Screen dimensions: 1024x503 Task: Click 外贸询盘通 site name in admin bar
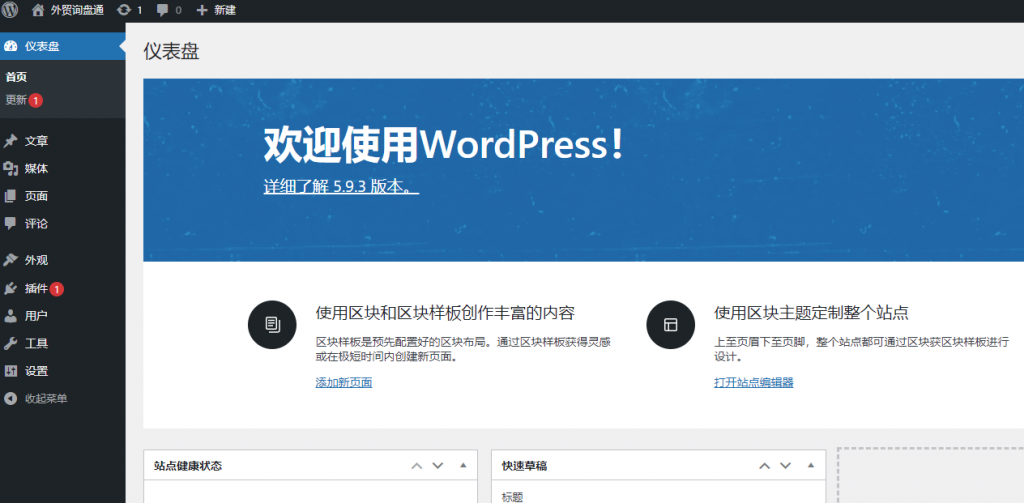pos(77,10)
